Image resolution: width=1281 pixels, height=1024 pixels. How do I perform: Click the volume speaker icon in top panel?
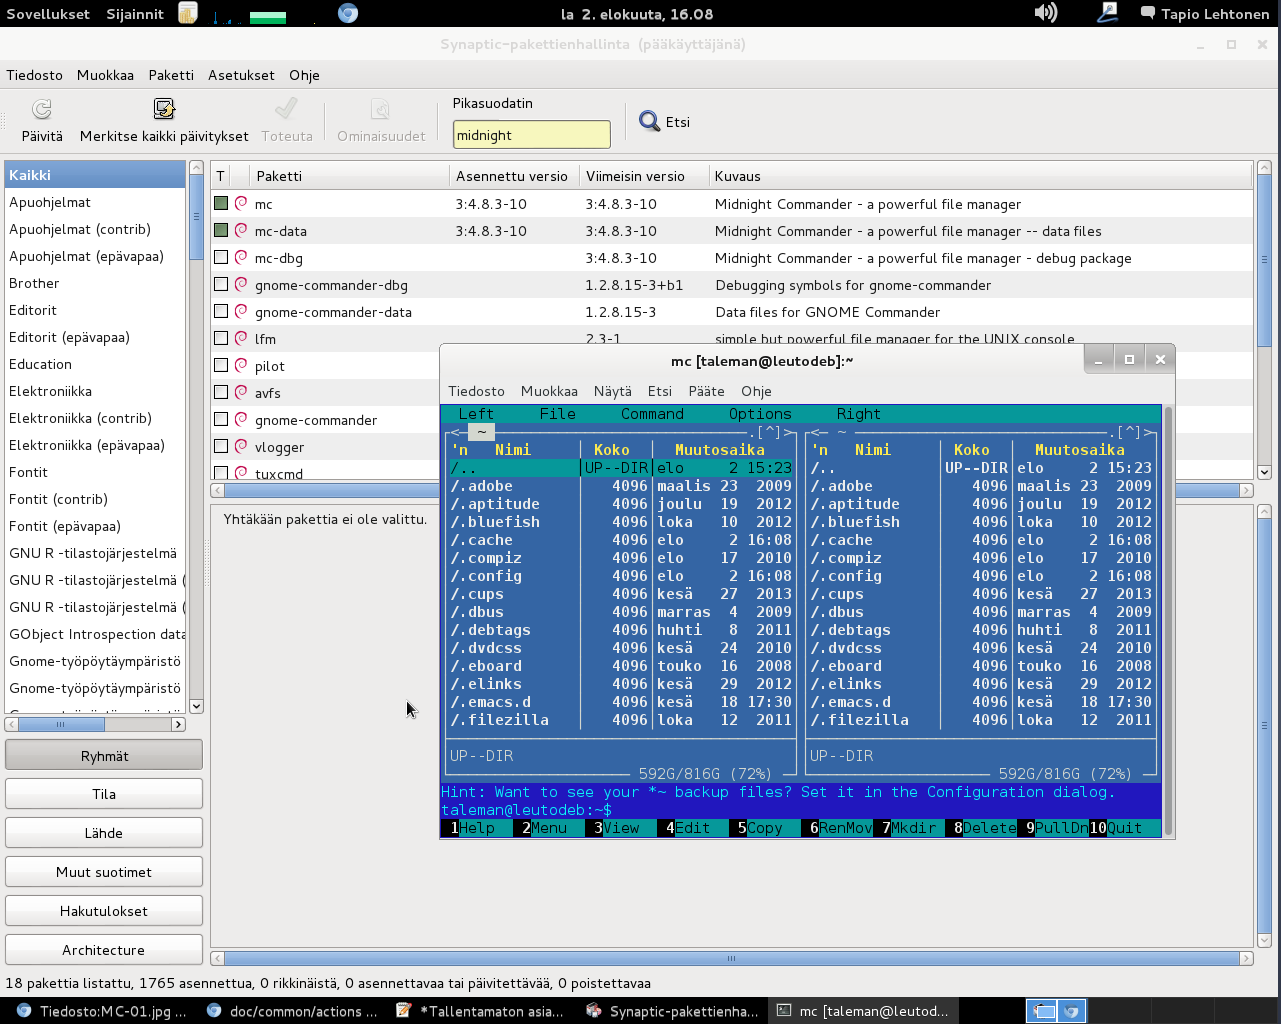[1045, 13]
